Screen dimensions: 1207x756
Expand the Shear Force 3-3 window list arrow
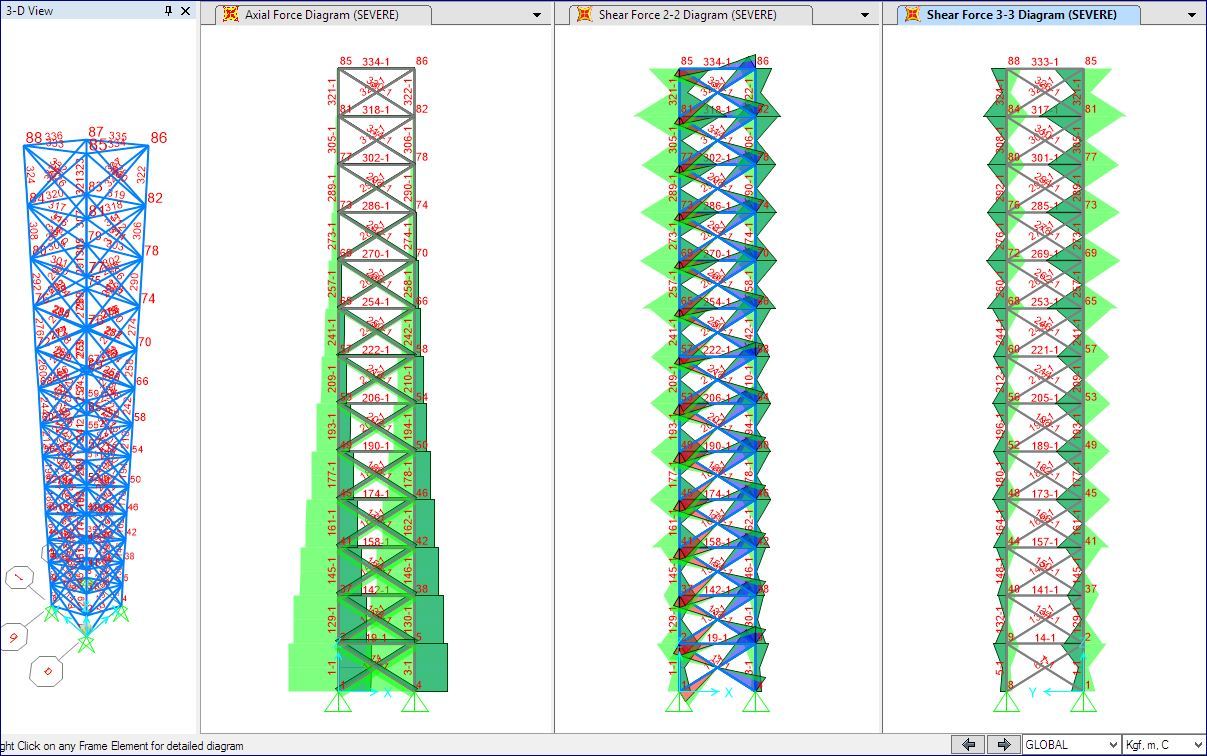point(1191,15)
